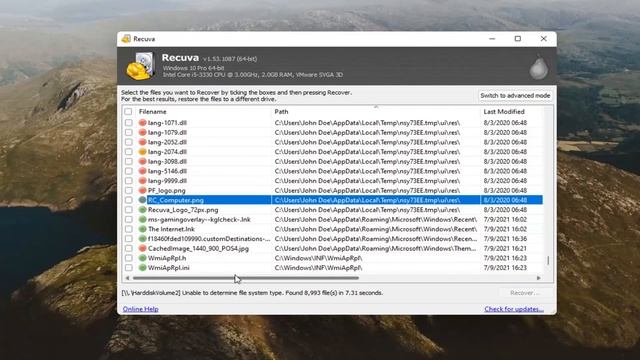Tick the checkbox for The Internet.lnk
The width and height of the screenshot is (640, 360).
(x=129, y=229)
